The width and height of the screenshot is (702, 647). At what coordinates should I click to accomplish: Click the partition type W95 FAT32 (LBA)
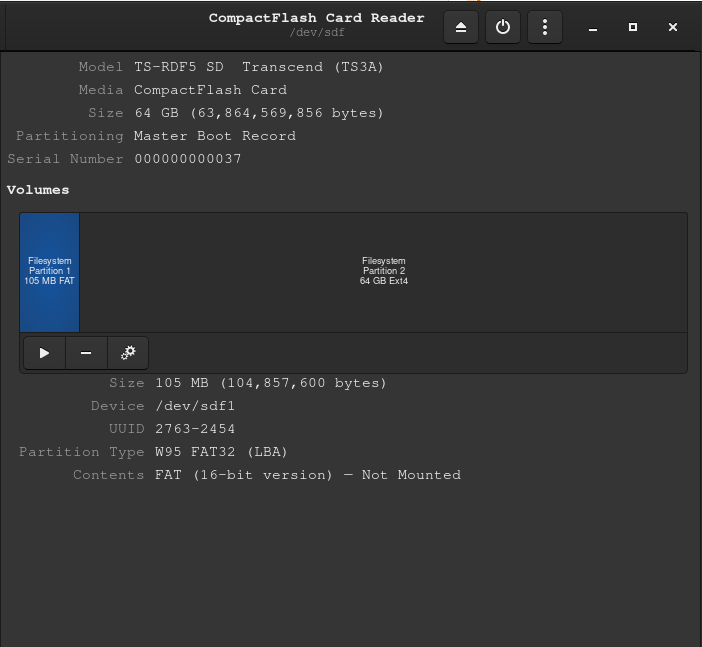coord(221,452)
